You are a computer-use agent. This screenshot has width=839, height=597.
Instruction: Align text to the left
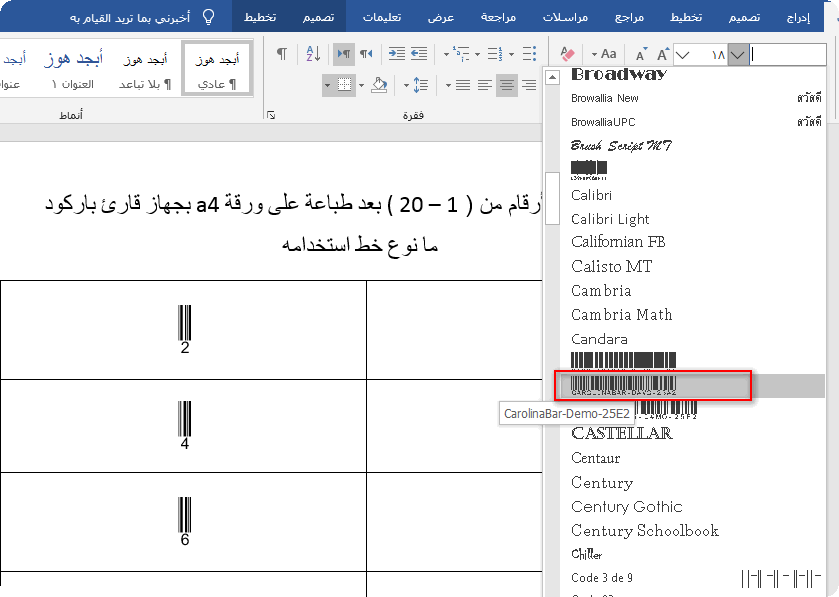485,85
